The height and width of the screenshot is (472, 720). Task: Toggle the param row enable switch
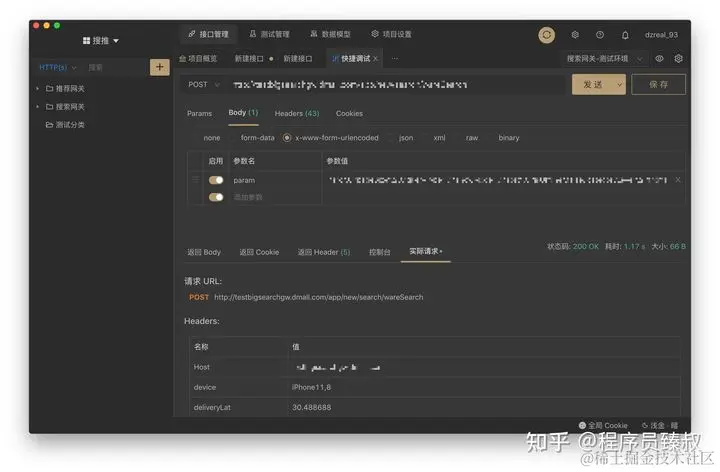[216, 180]
